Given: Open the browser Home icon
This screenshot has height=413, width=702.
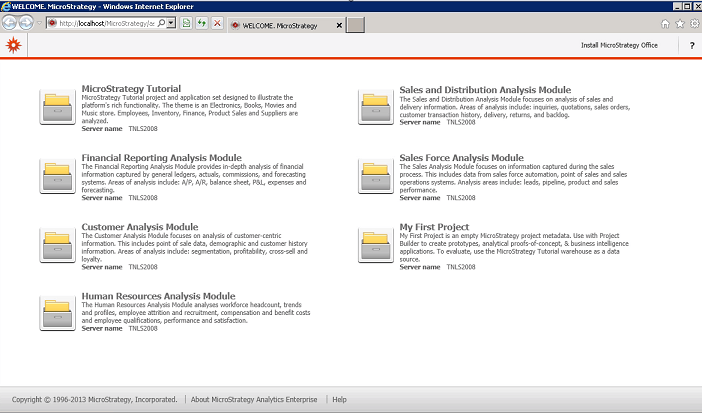Looking at the screenshot, I should (666, 23).
